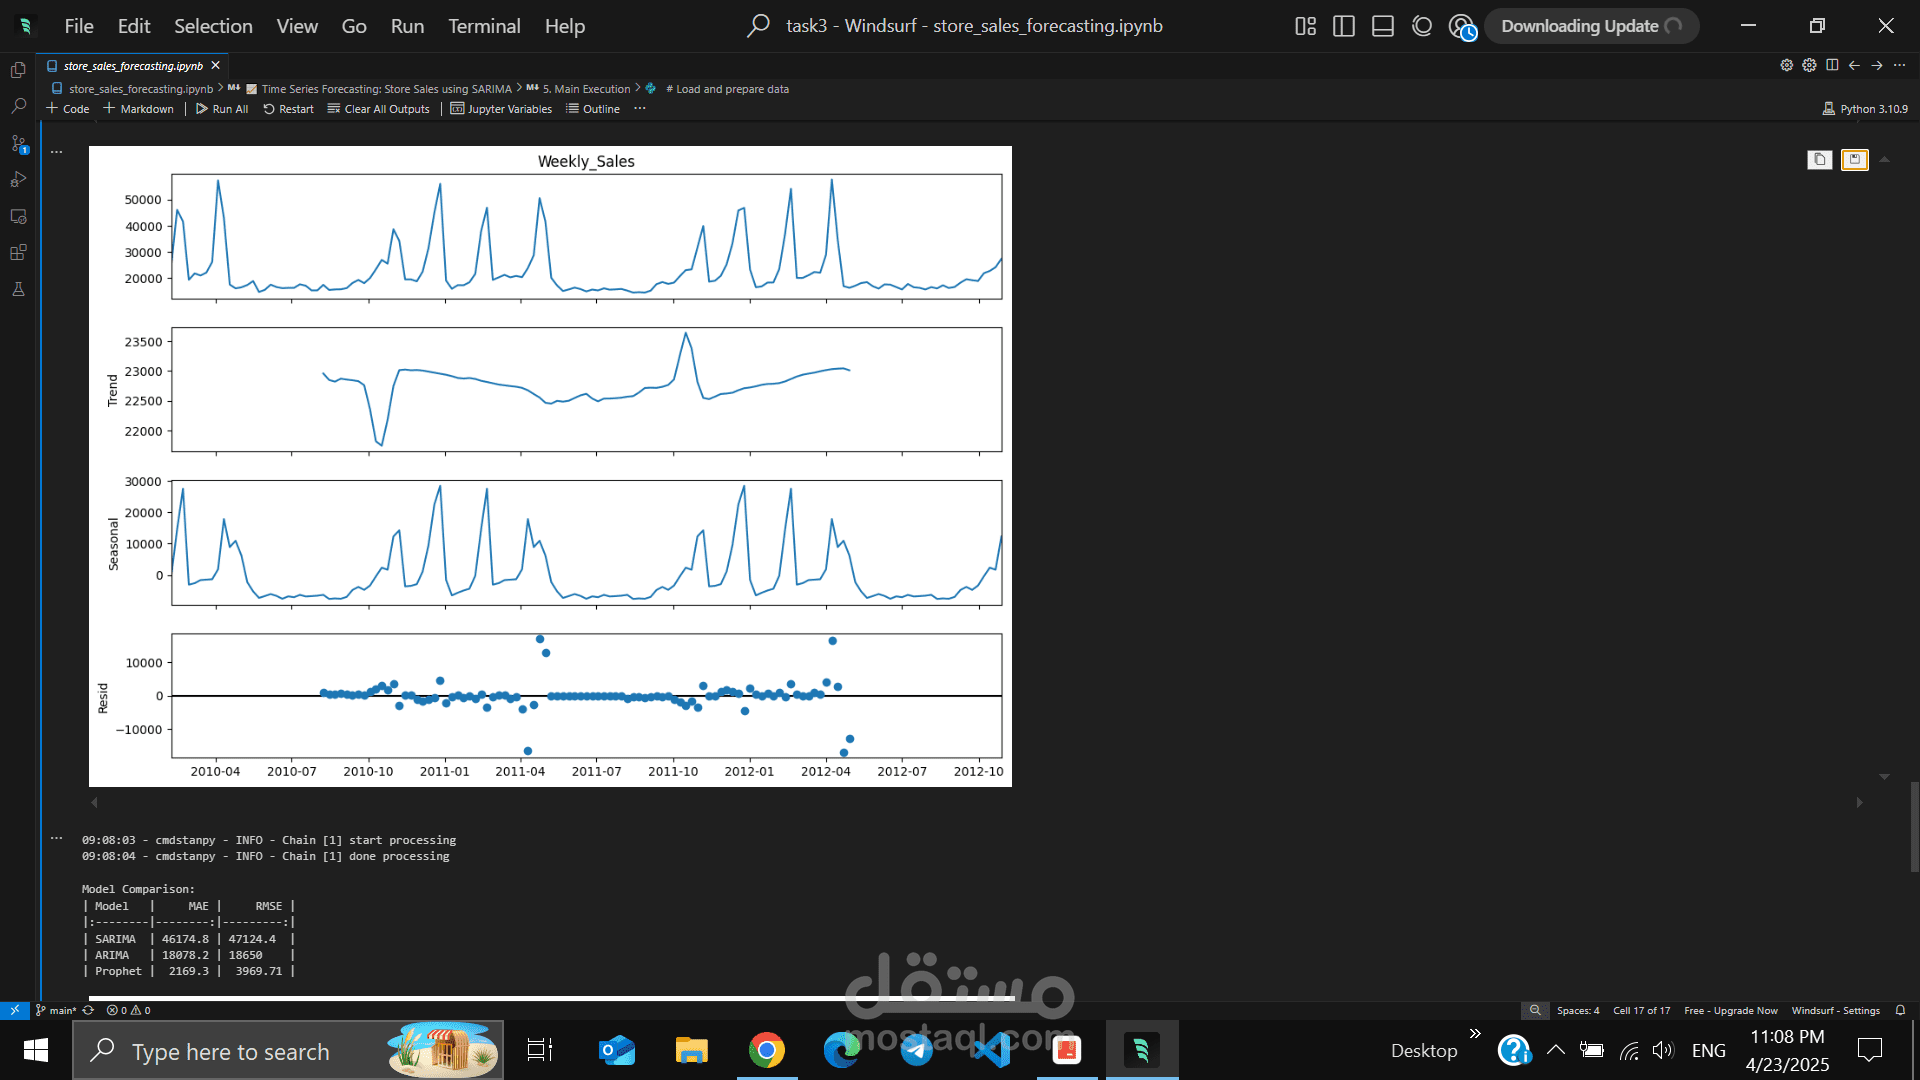
Task: Click the second gear icon in editor actions
Action: [x=1809, y=65]
